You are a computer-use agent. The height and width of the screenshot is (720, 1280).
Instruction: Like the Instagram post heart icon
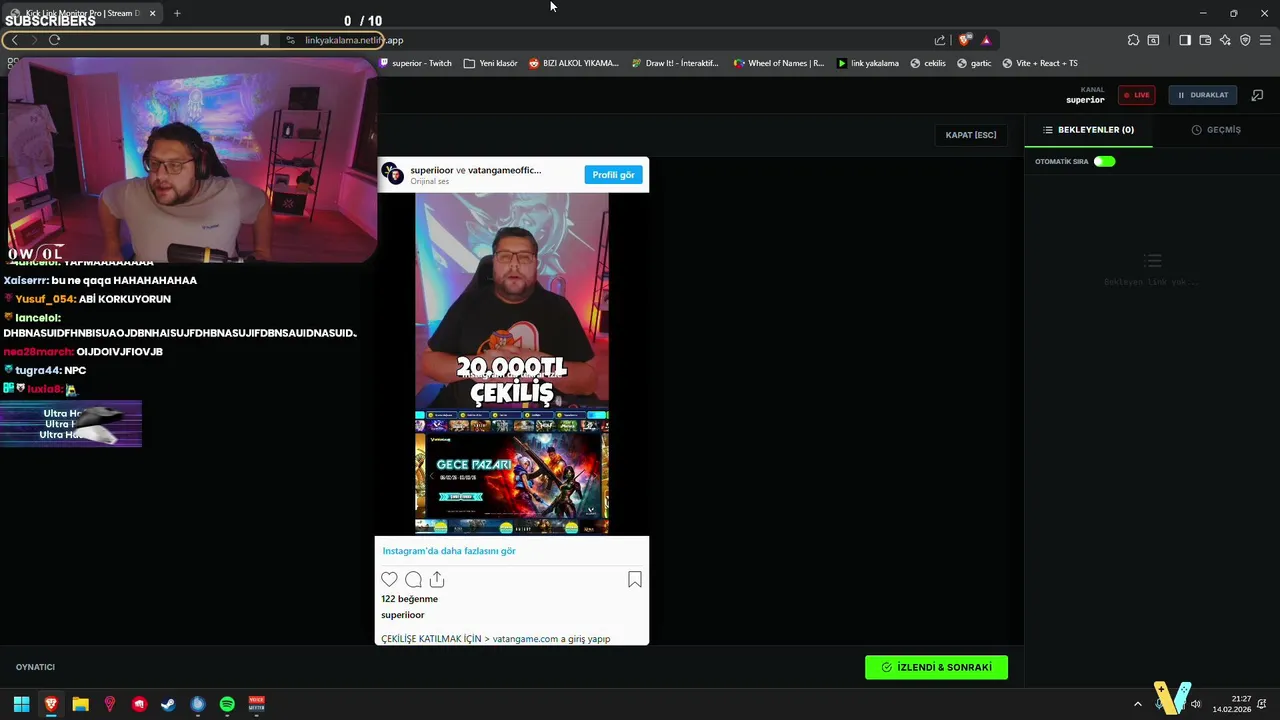coord(389,579)
